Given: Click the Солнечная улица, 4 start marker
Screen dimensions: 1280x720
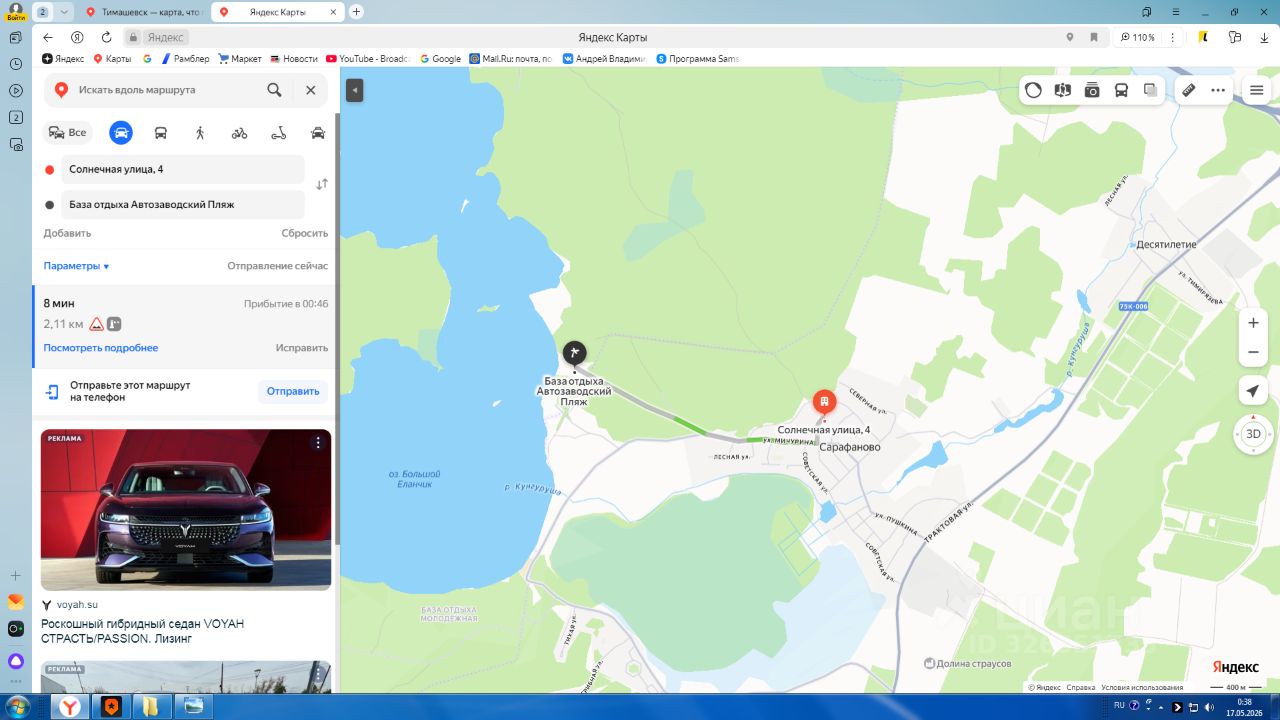Looking at the screenshot, I should (823, 403).
